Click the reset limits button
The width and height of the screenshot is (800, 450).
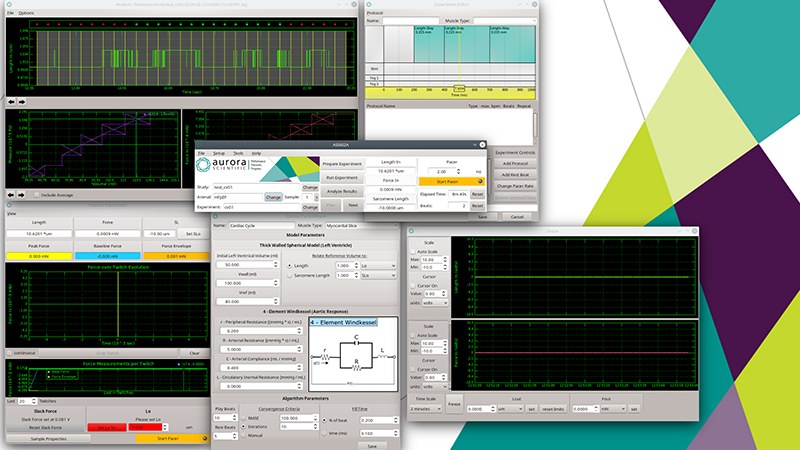(x=553, y=409)
